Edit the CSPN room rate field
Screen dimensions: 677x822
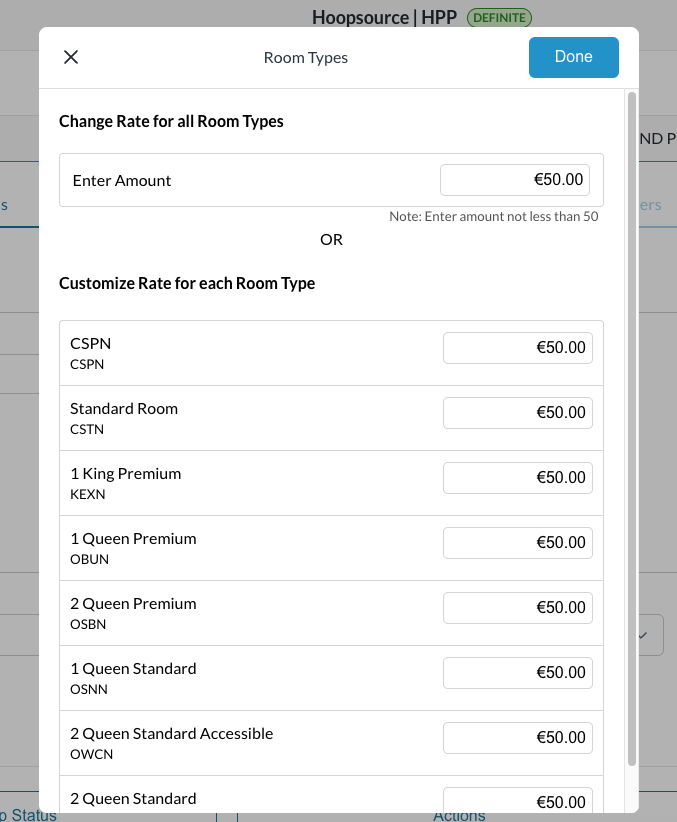tap(517, 347)
